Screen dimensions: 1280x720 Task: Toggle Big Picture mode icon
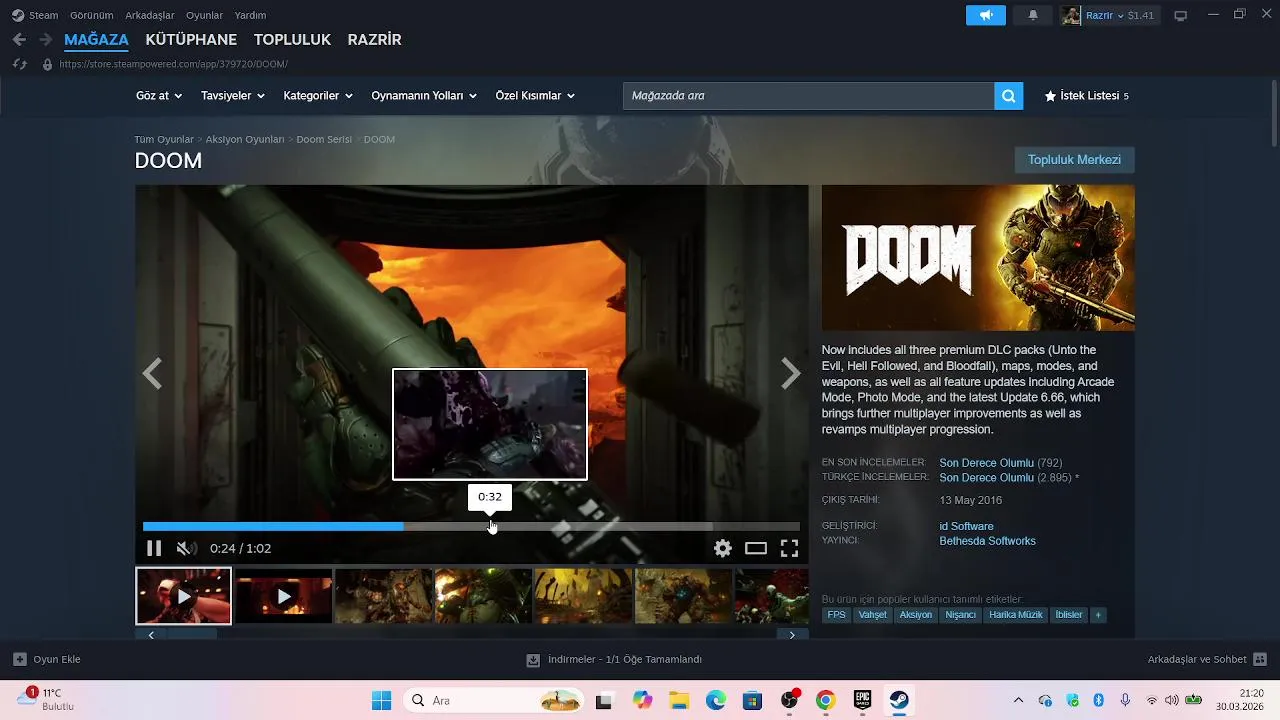click(1181, 15)
